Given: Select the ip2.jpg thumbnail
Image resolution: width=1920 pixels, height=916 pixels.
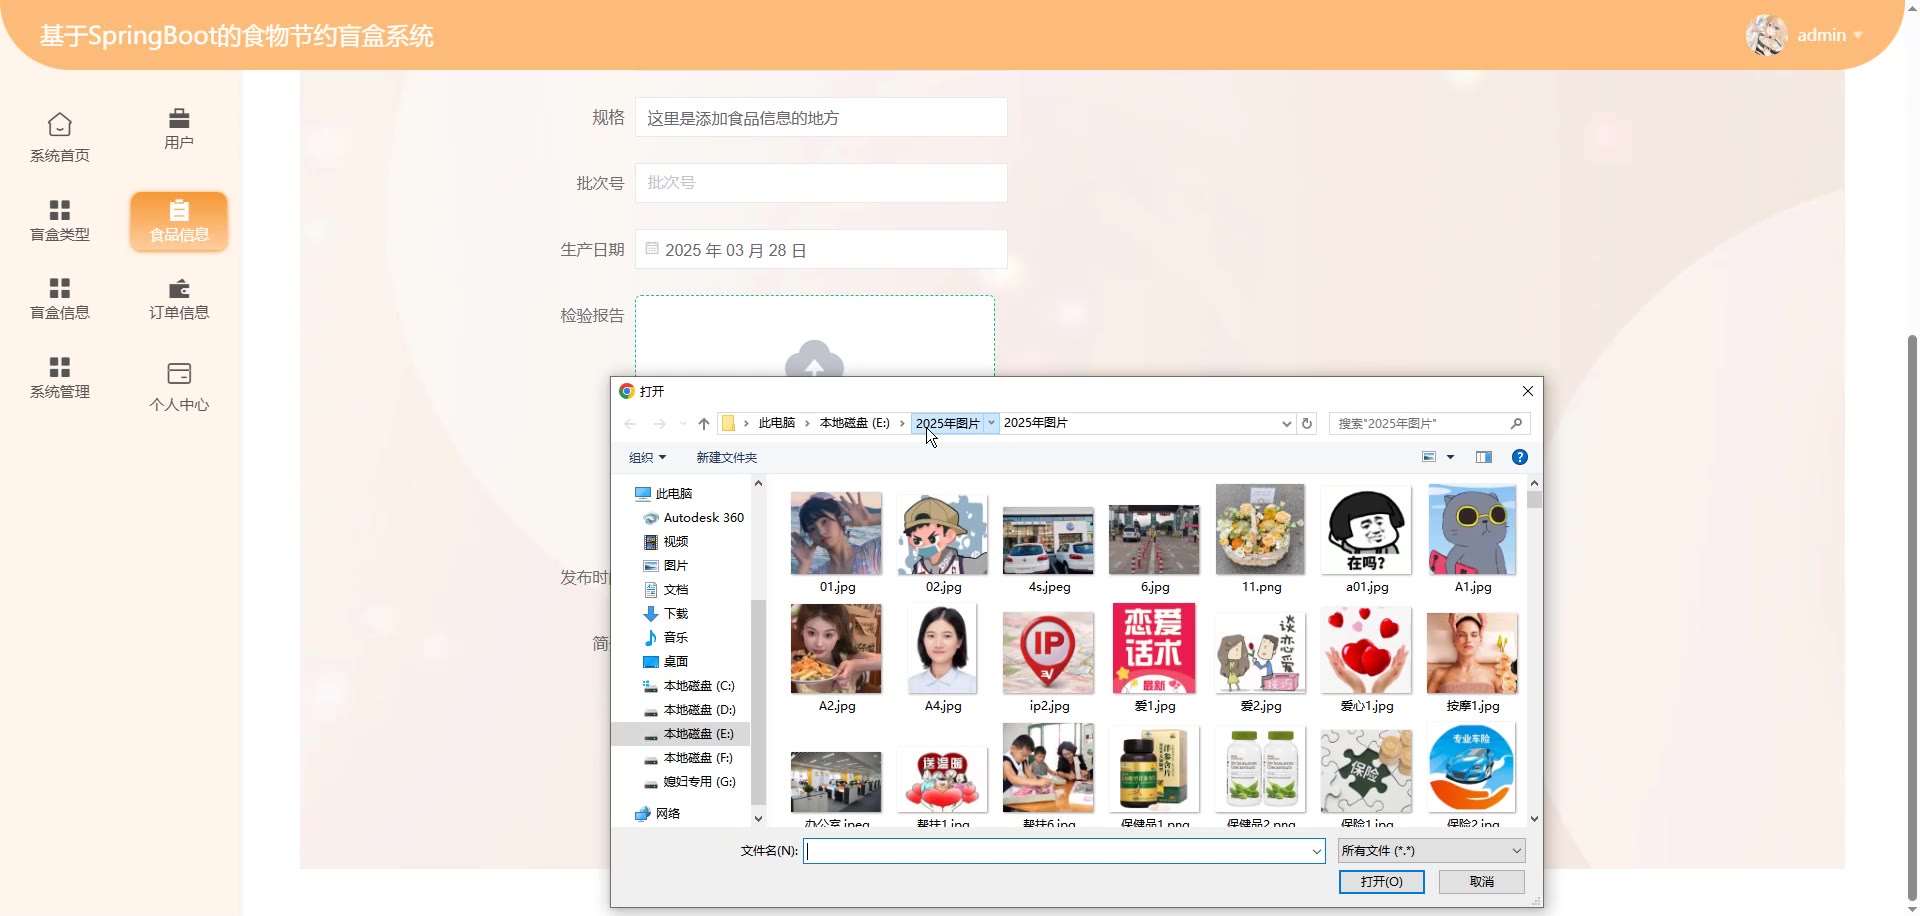Looking at the screenshot, I should coord(1048,652).
